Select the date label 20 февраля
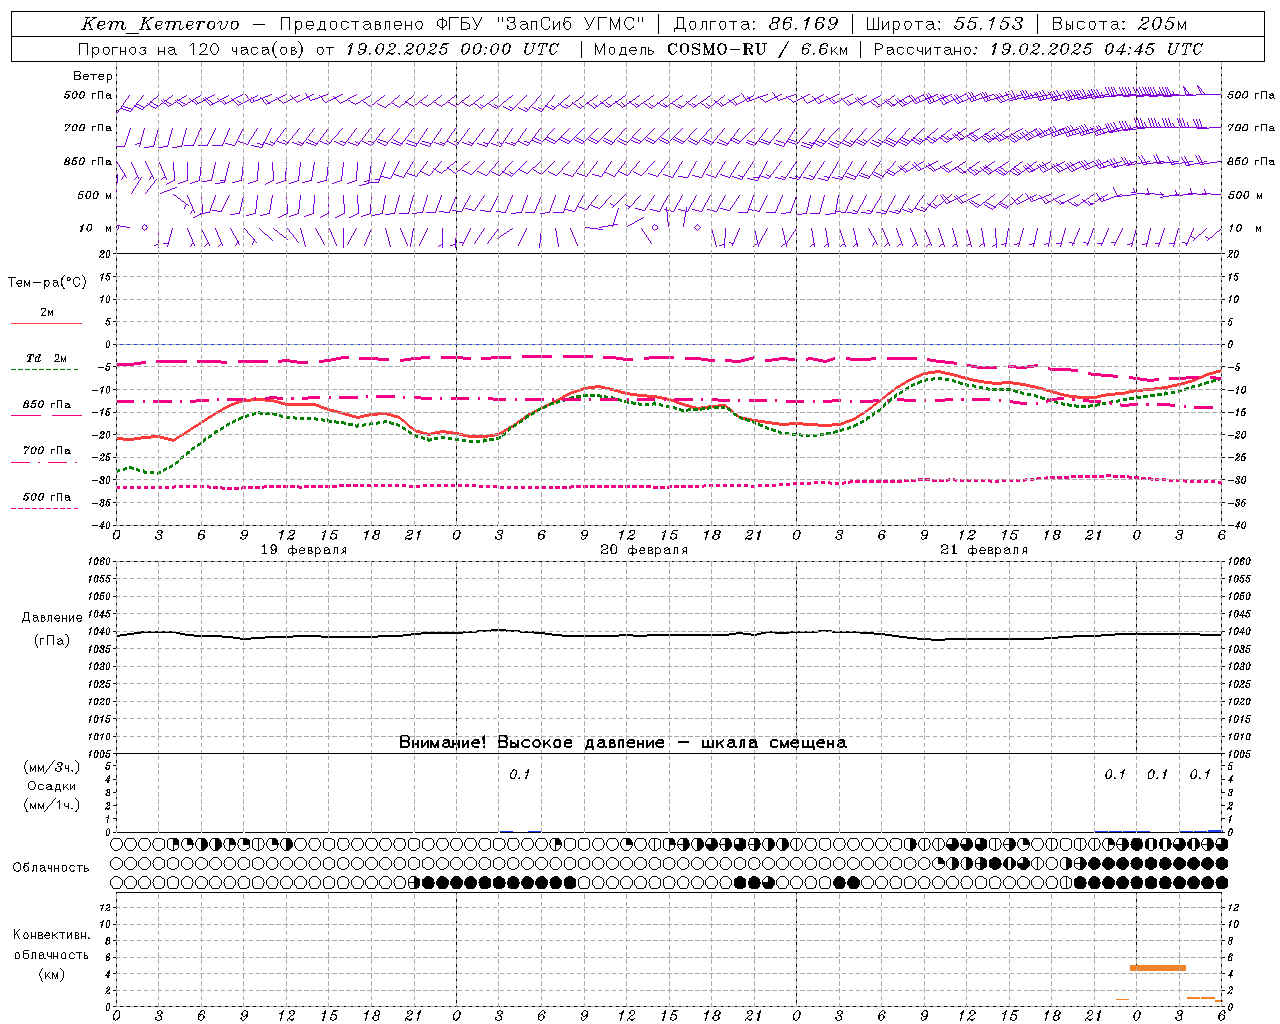Screen dimensions: 1280x1024 pos(644,550)
